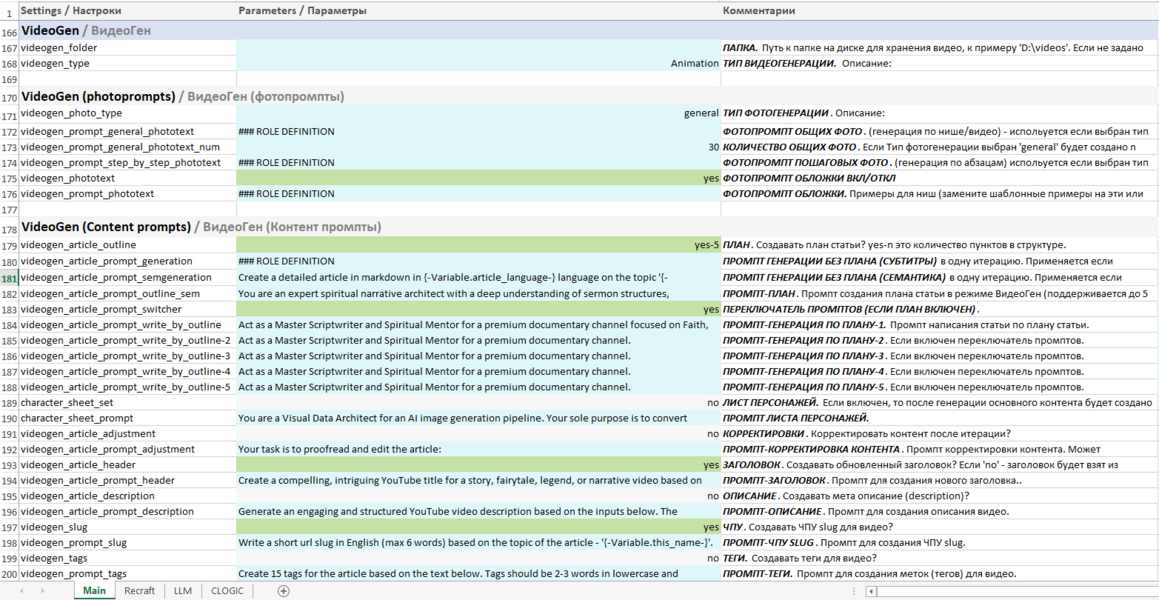The width and height of the screenshot is (1159, 600).
Task: Select the videogen_type Animation value cell
Action: (x=478, y=63)
